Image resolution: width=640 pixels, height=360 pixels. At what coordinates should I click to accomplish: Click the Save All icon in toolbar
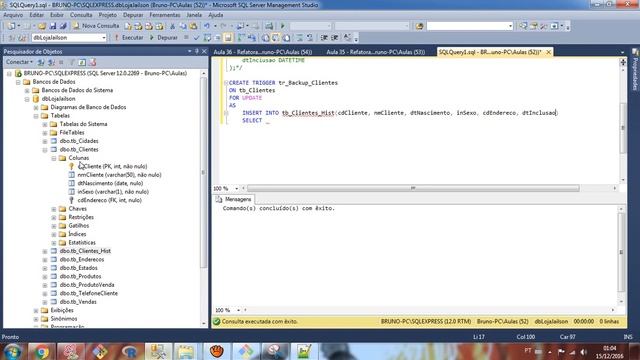click(x=63, y=26)
